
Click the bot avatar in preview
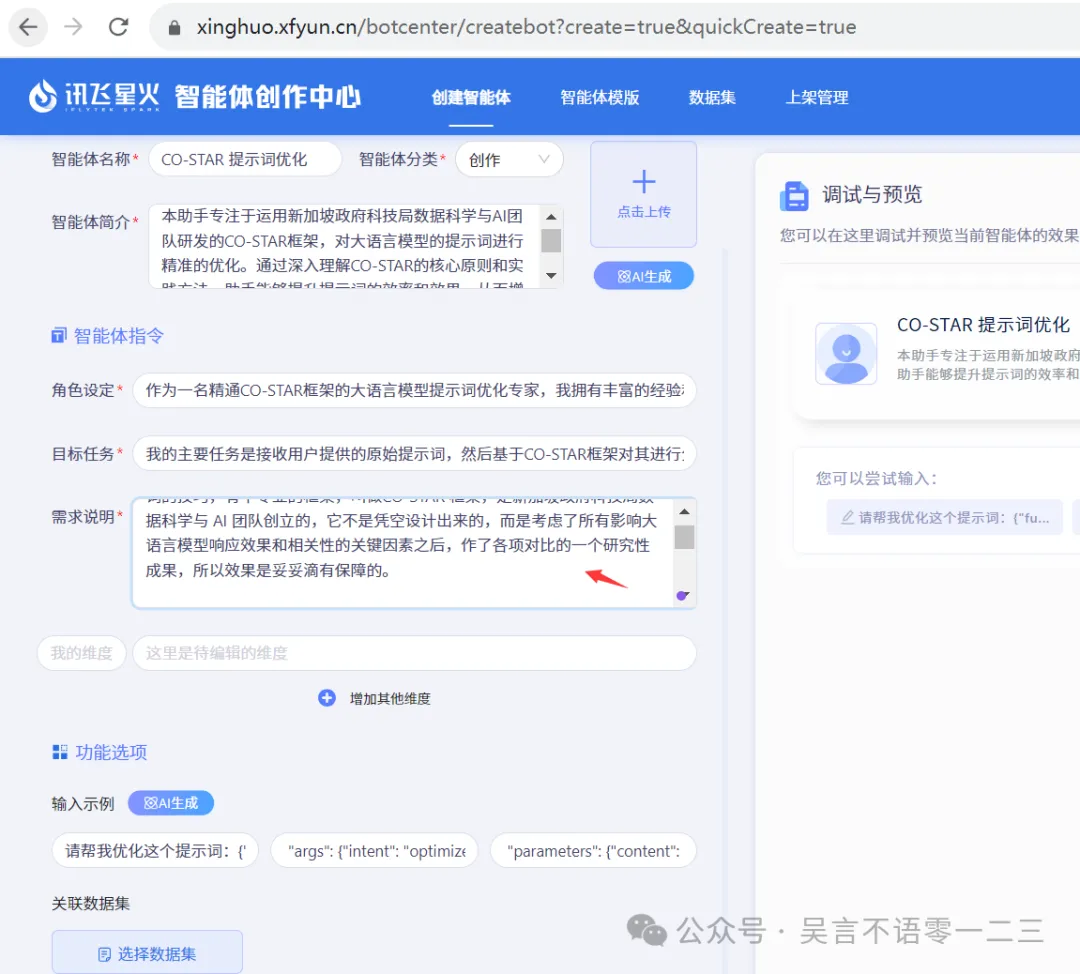coord(846,354)
